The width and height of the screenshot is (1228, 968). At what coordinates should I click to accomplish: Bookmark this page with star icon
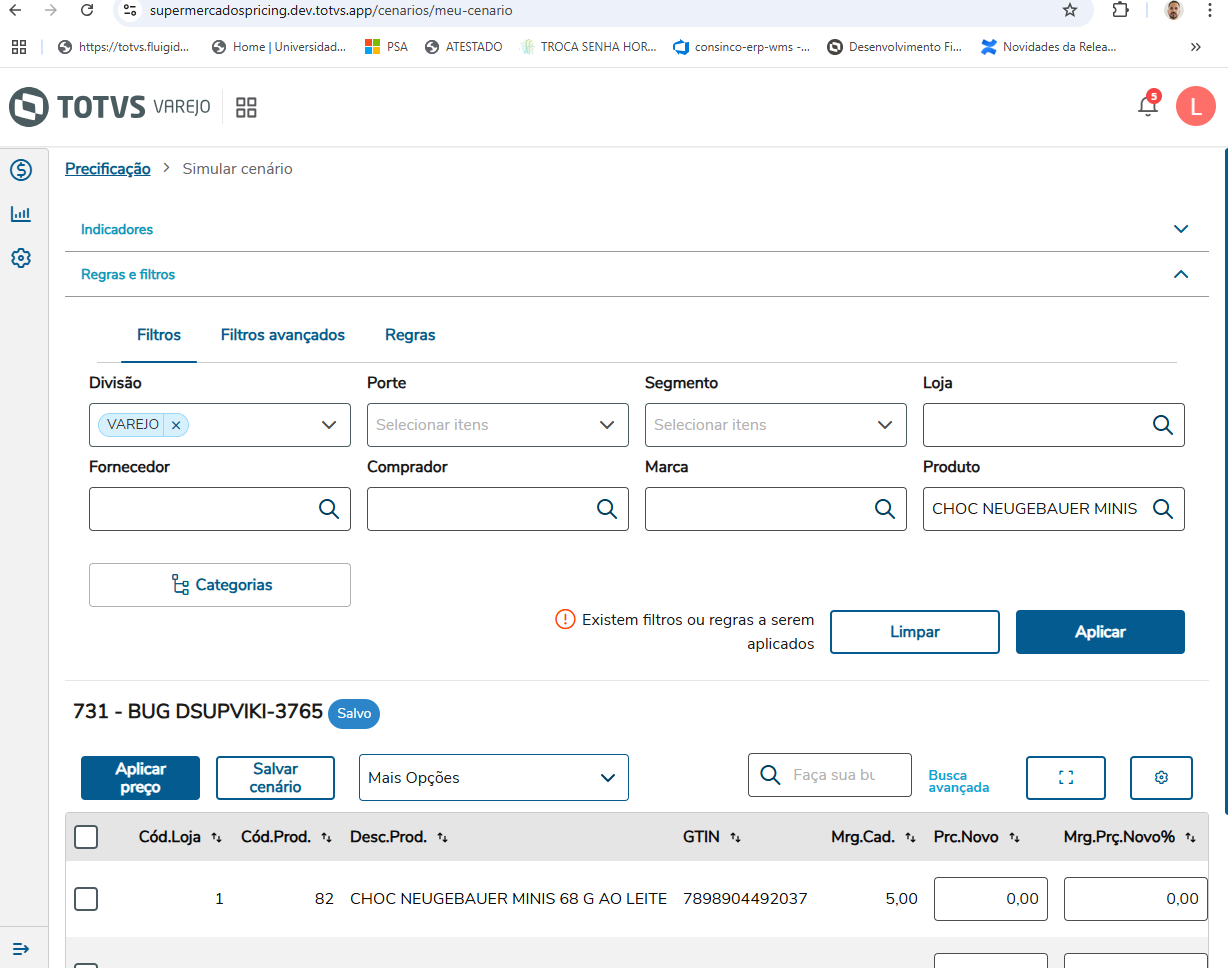tap(1070, 10)
